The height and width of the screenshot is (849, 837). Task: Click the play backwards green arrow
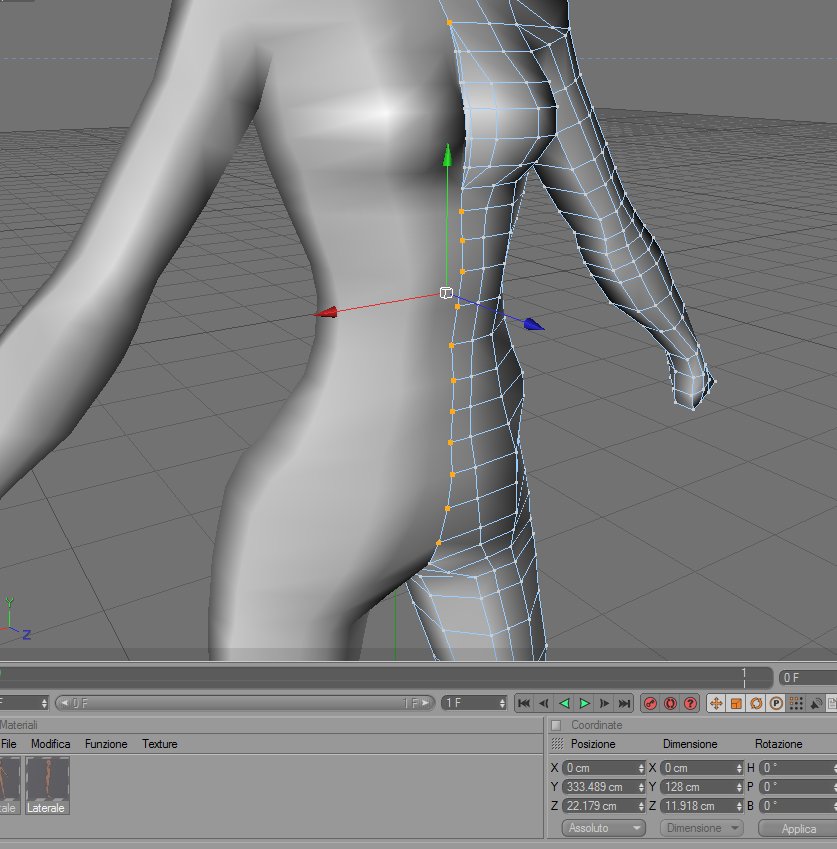click(x=564, y=703)
